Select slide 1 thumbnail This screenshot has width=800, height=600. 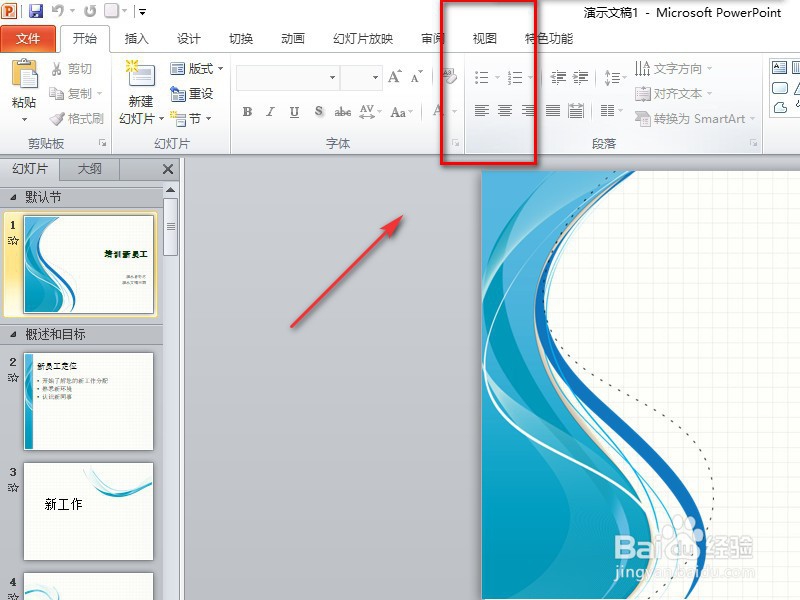click(x=89, y=264)
